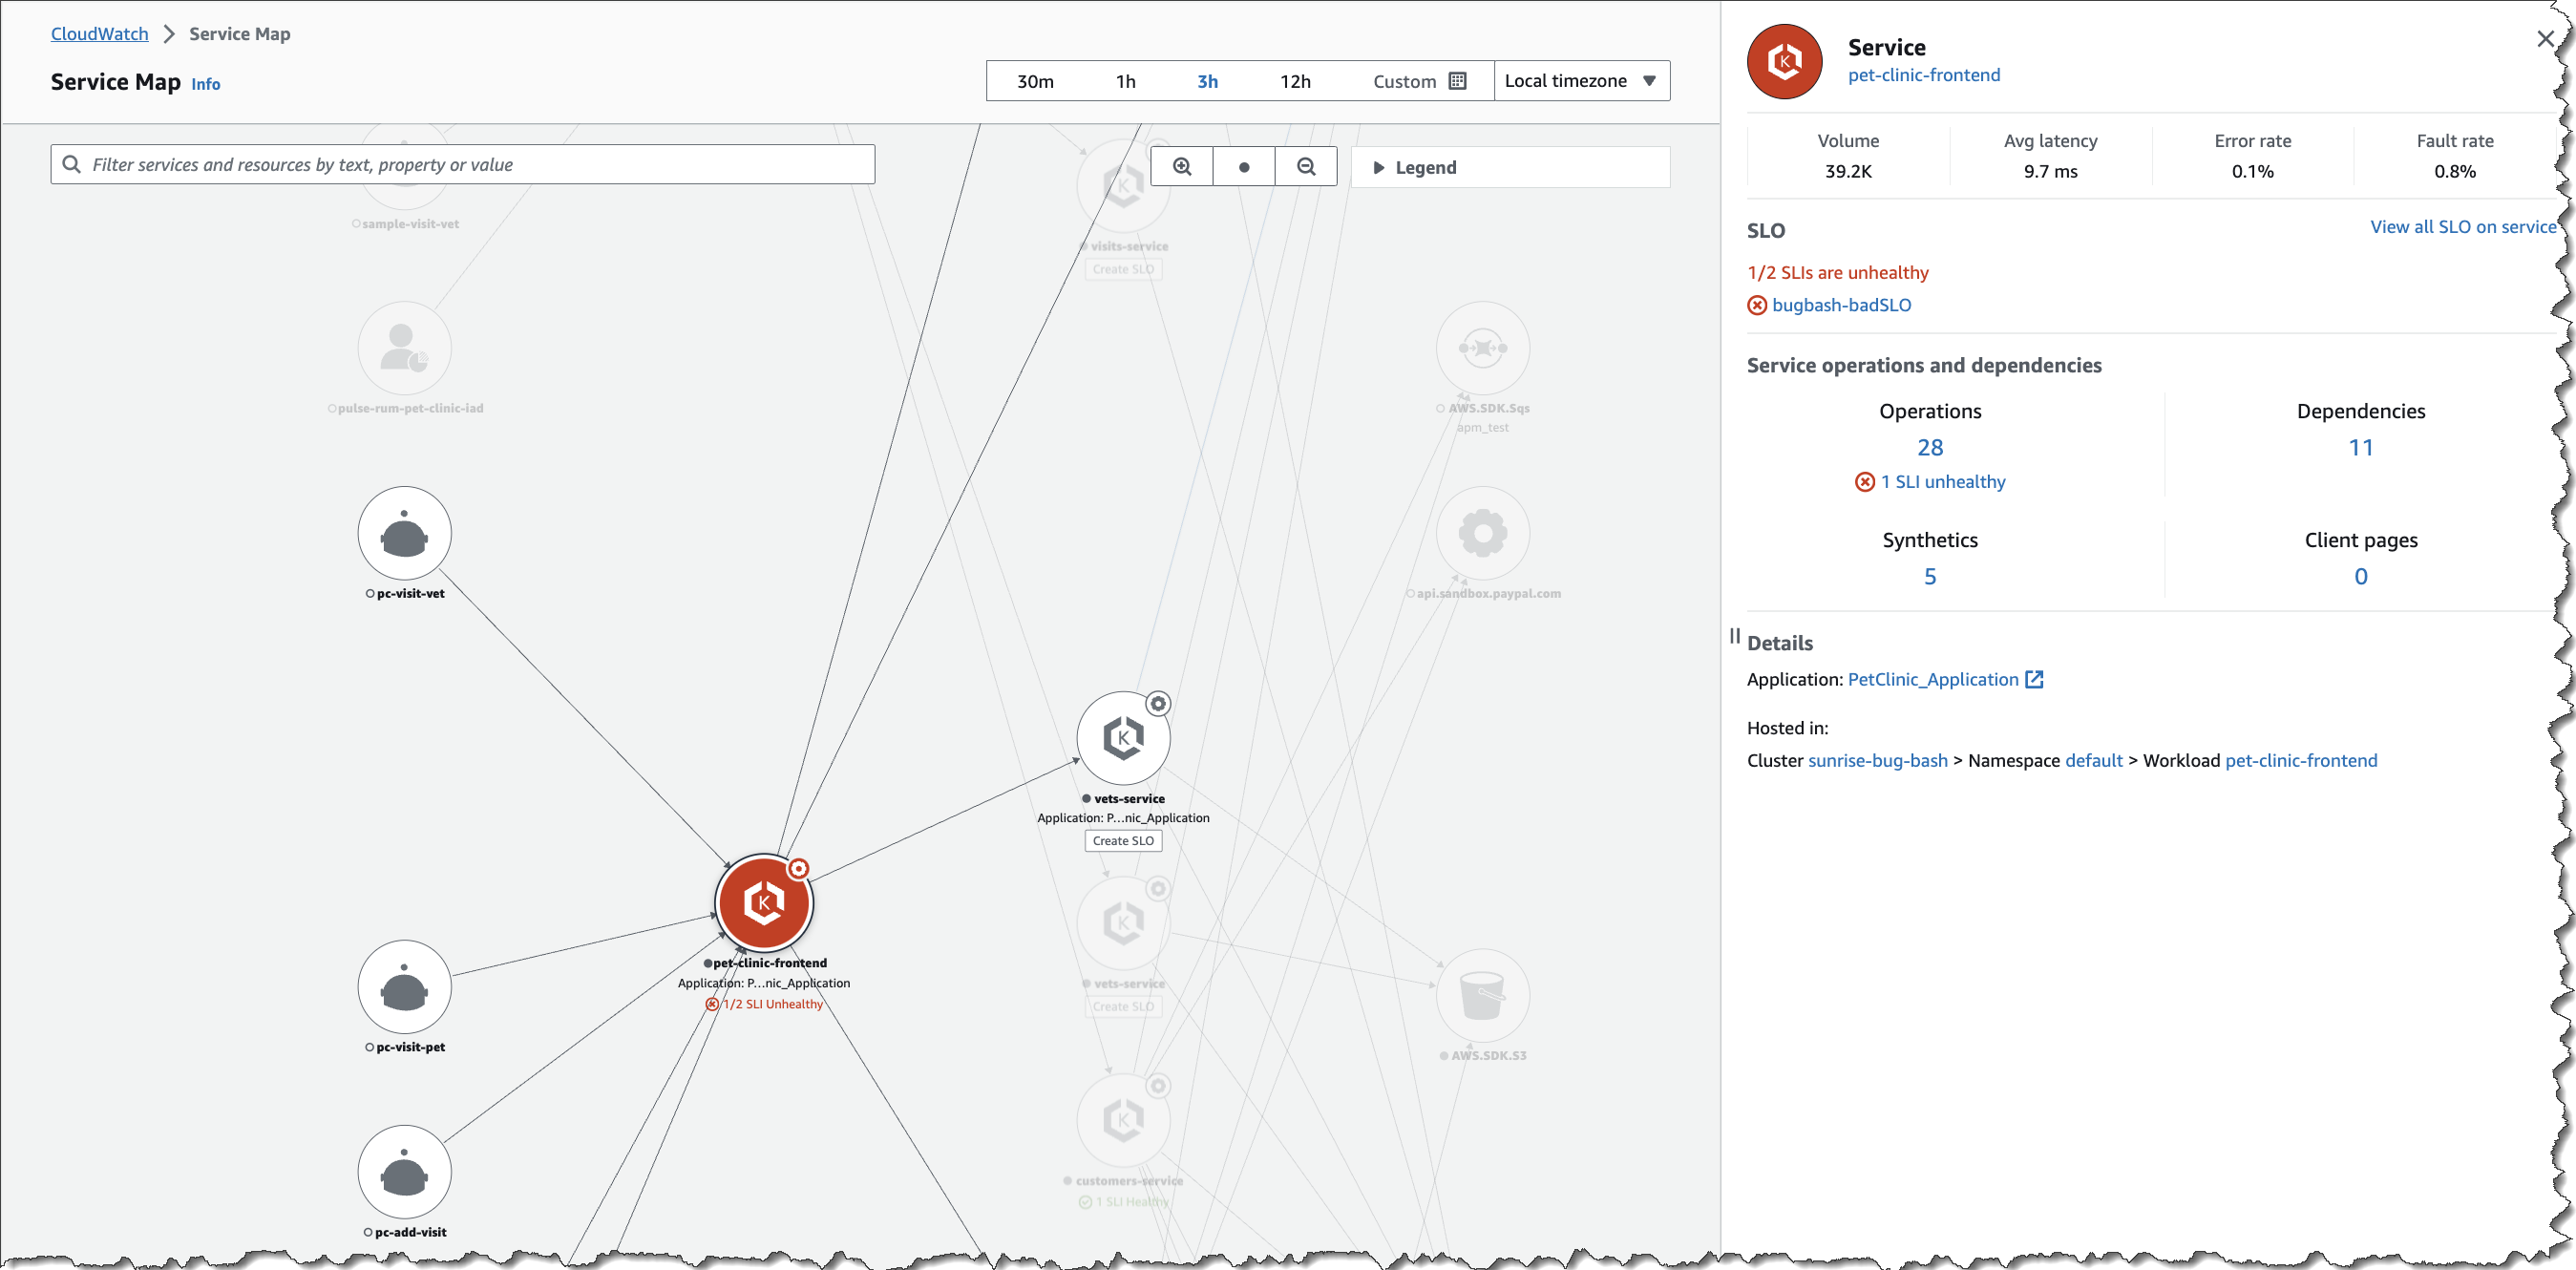Select the pet-clinic-frontend red service node
Screen dimensions: 2576x1270
(764, 903)
